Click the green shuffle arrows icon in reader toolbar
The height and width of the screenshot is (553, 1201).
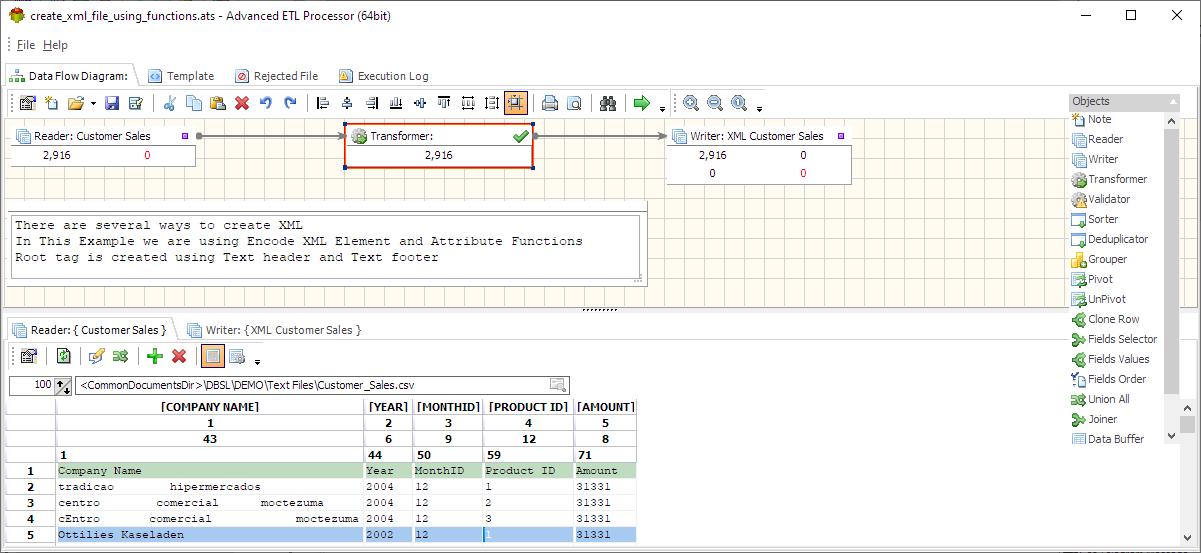click(121, 355)
